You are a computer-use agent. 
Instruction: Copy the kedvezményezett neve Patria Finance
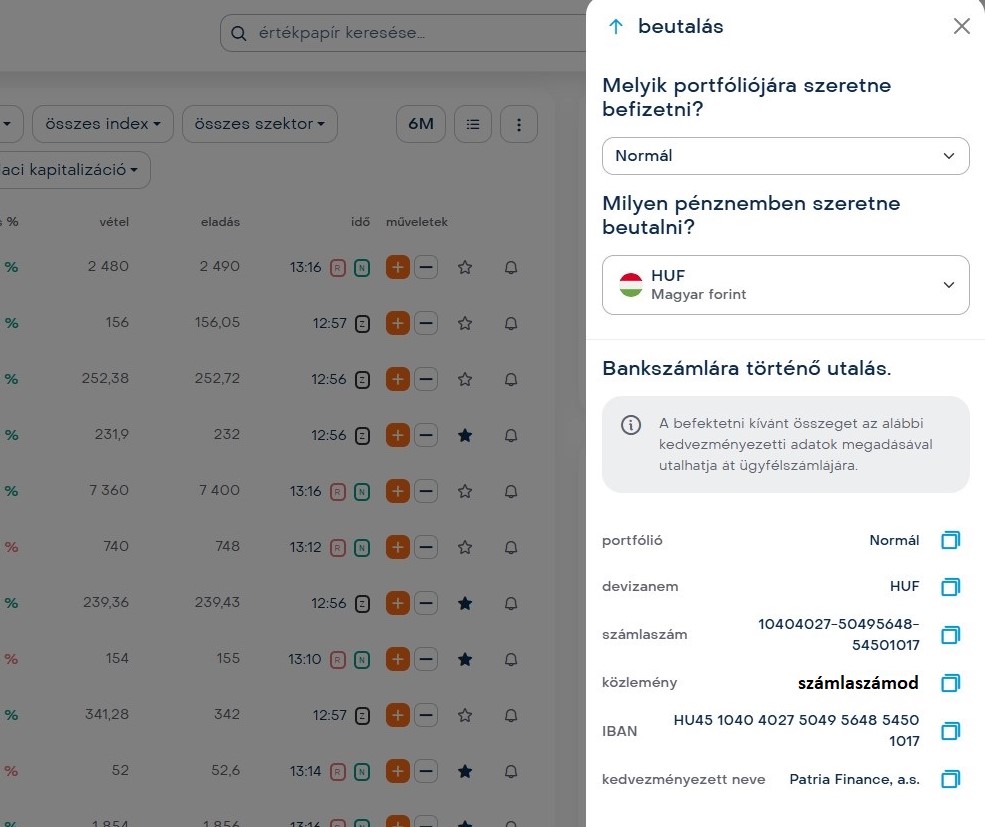950,779
